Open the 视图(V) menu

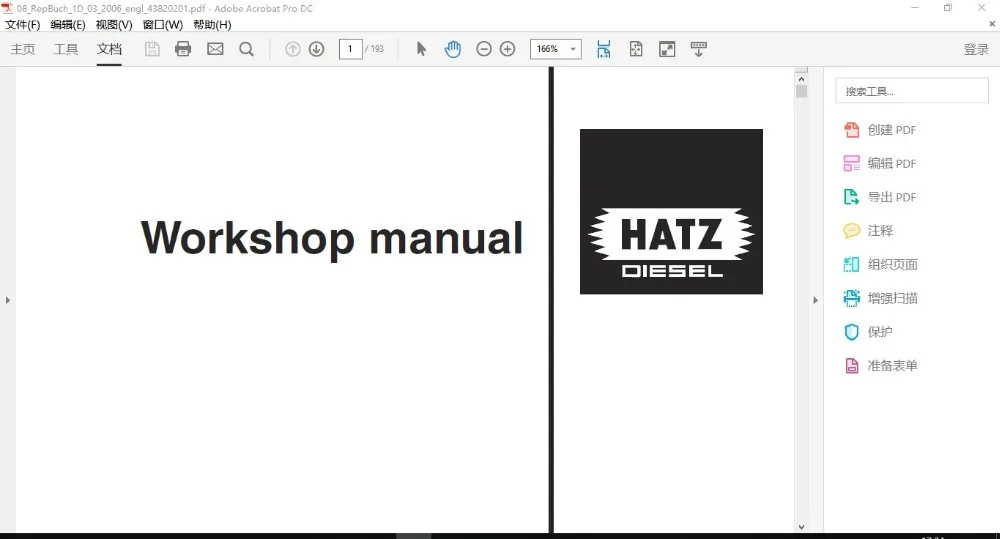114,25
